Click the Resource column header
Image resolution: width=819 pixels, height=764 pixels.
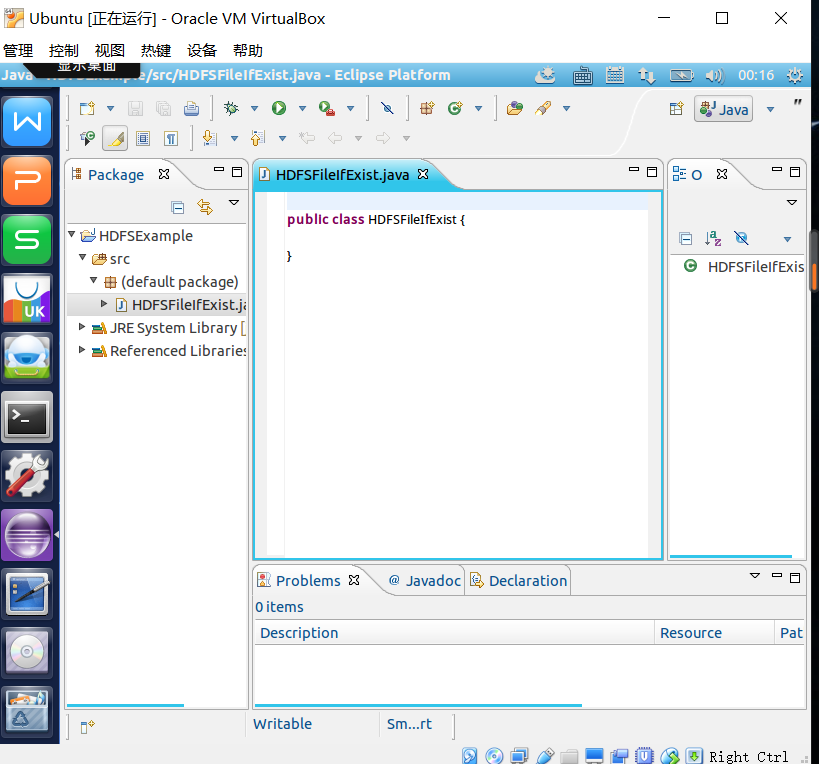click(714, 633)
